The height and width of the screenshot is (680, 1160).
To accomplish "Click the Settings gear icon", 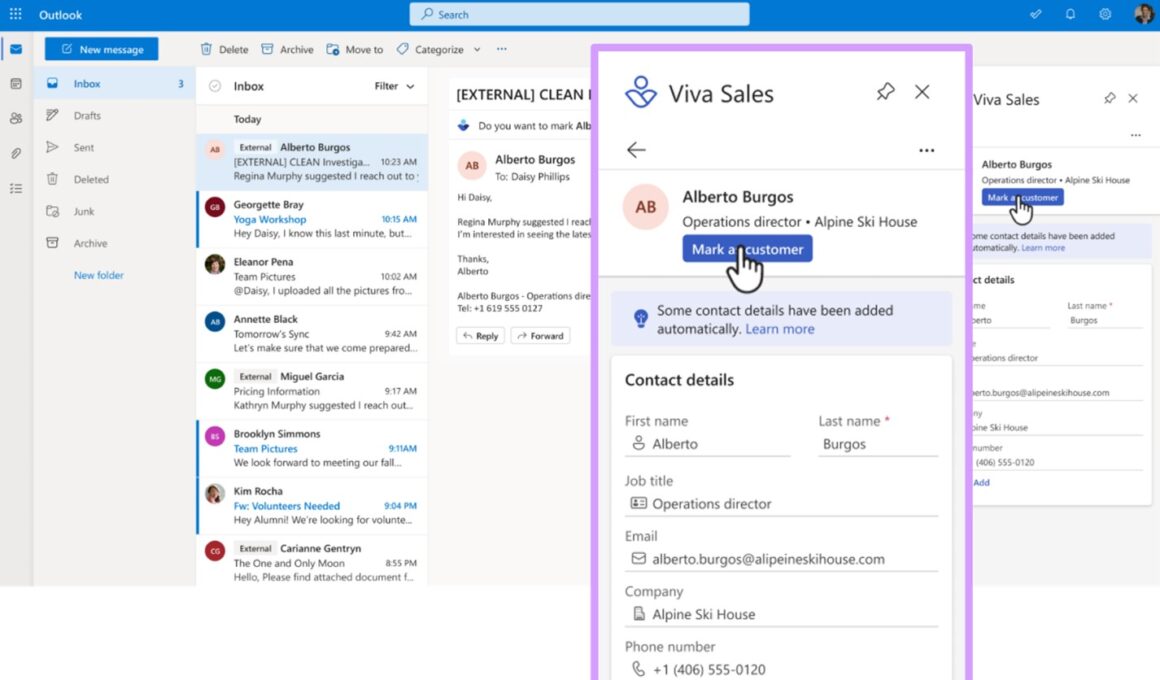I will click(x=1105, y=14).
